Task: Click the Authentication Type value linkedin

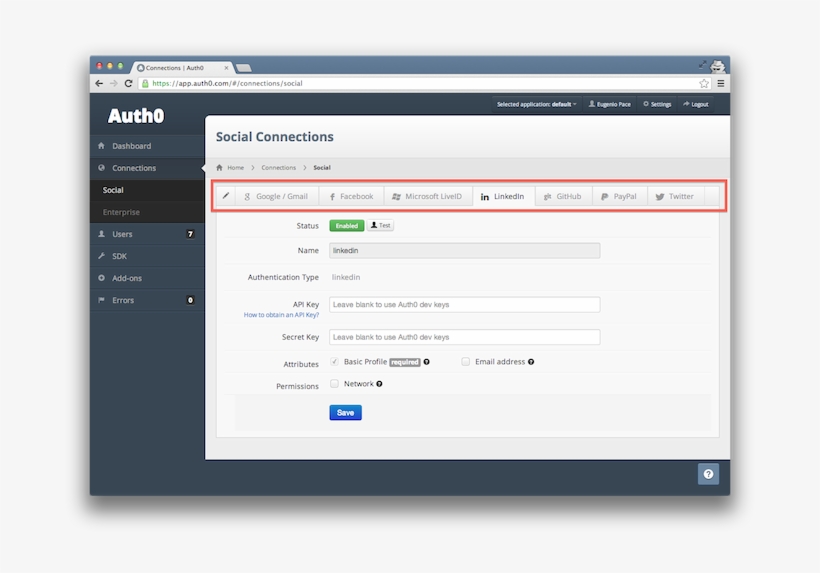Action: (x=346, y=277)
